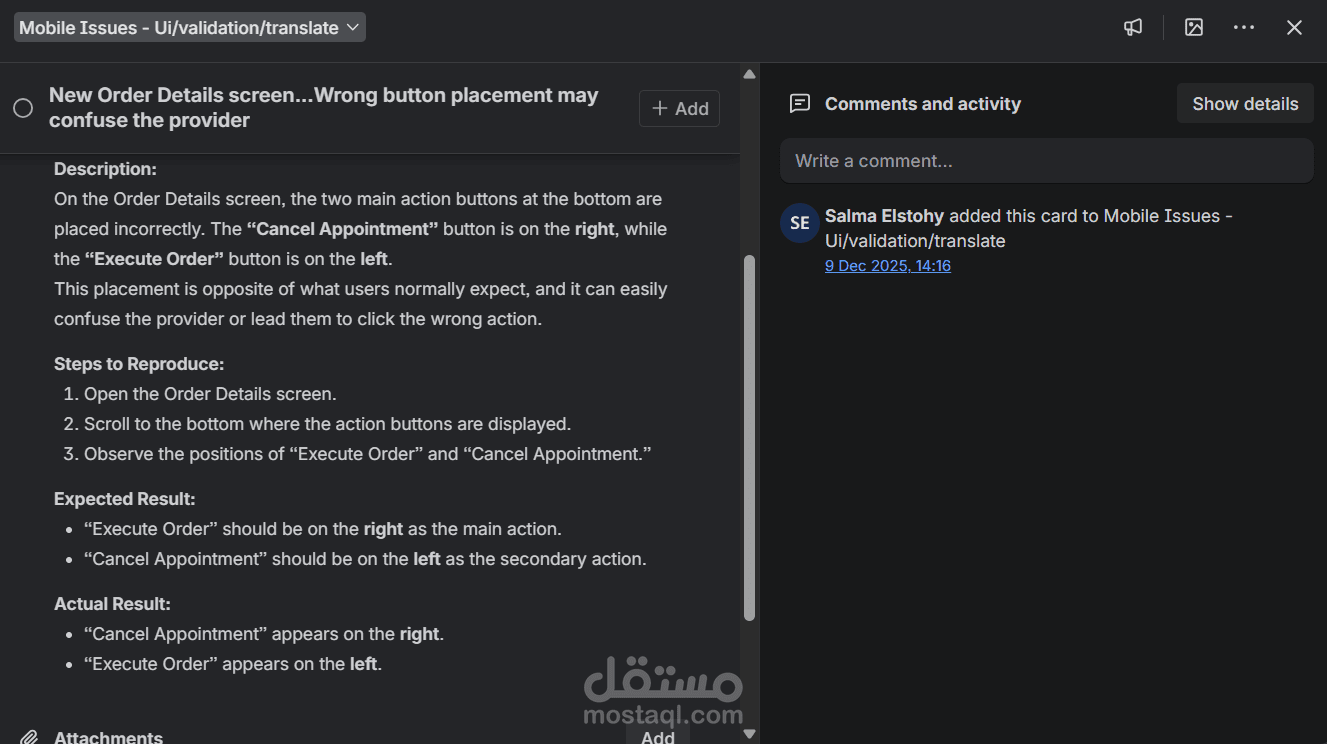Image resolution: width=1327 pixels, height=744 pixels.
Task: Click the card cover image icon
Action: click(x=1194, y=28)
